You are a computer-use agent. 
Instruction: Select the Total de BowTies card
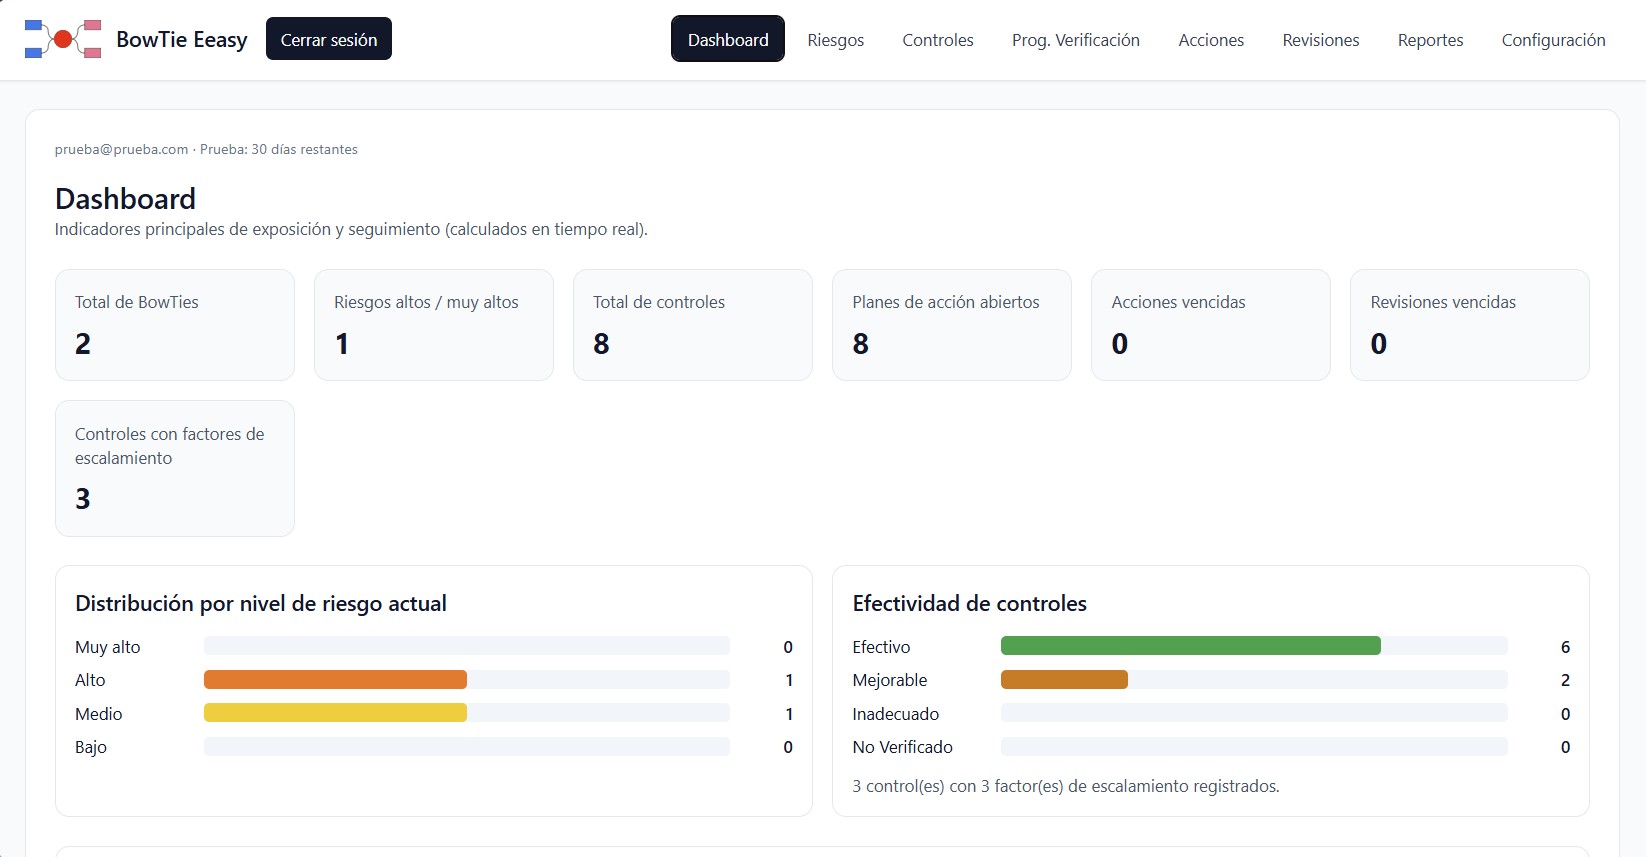(x=175, y=325)
